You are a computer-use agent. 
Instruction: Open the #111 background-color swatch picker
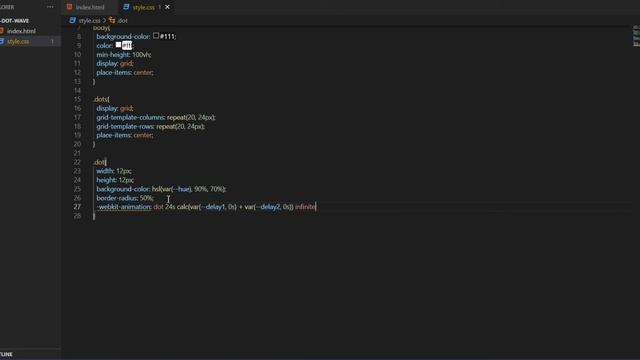point(156,36)
